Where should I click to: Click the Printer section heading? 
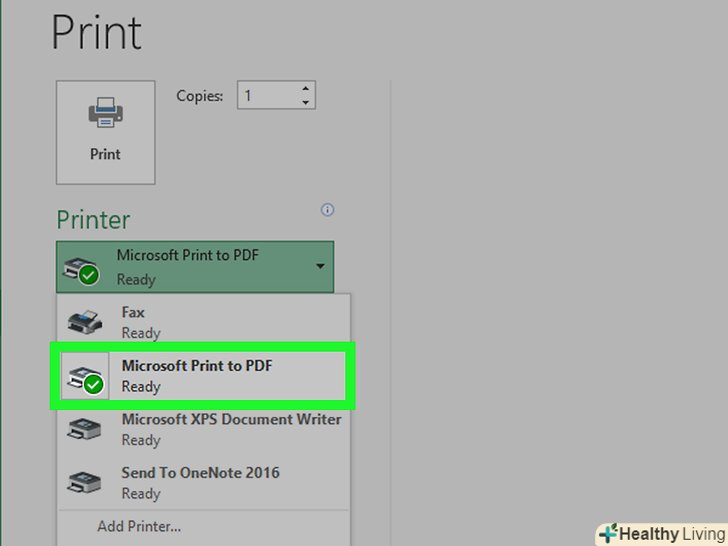tap(93, 220)
